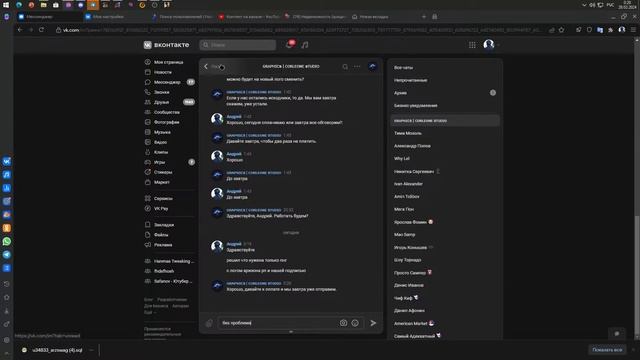
Task: Open Новости in left menu
Action: [x=163, y=72]
